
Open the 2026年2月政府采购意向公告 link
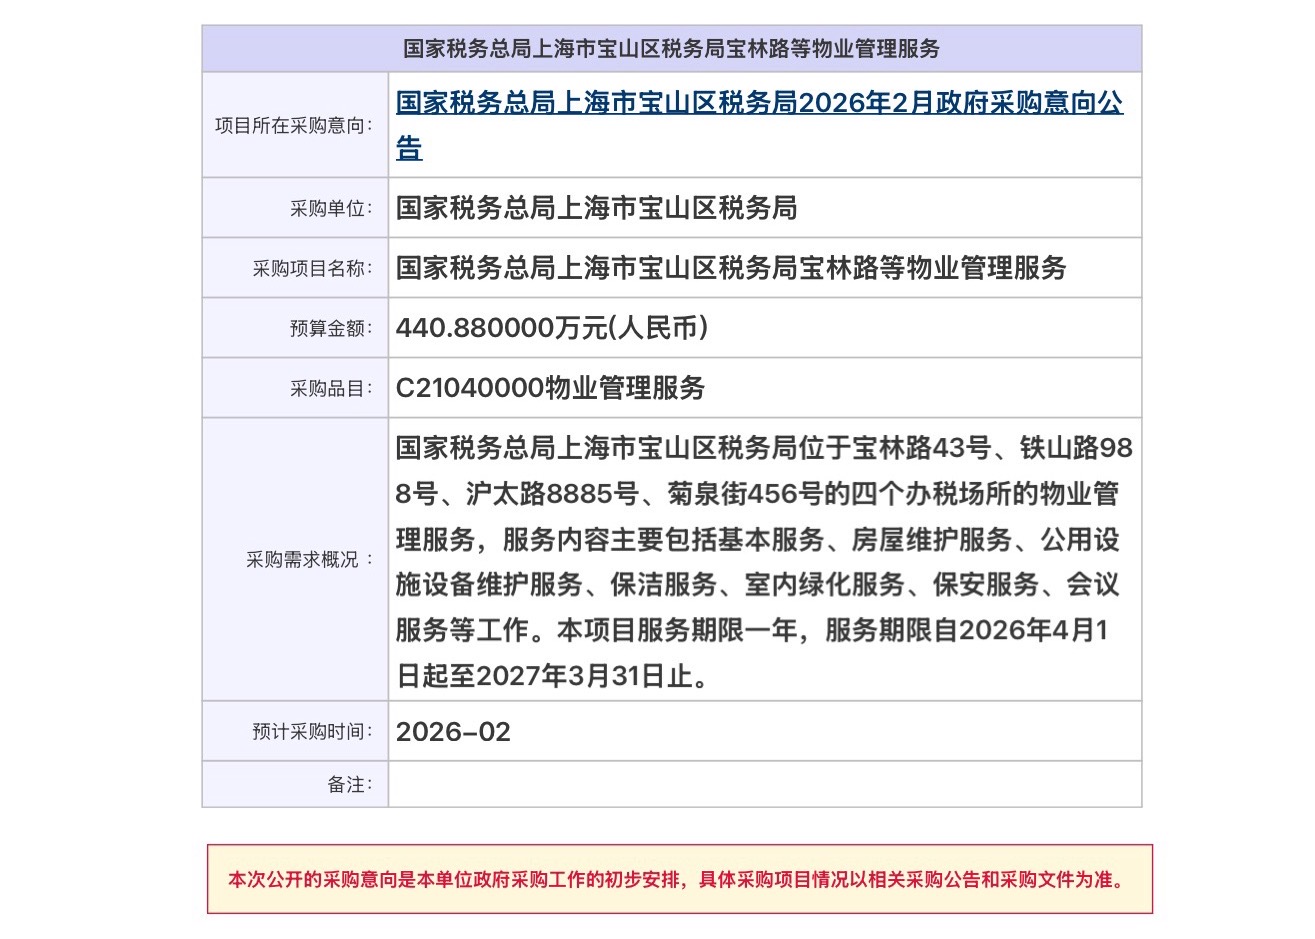click(x=758, y=104)
